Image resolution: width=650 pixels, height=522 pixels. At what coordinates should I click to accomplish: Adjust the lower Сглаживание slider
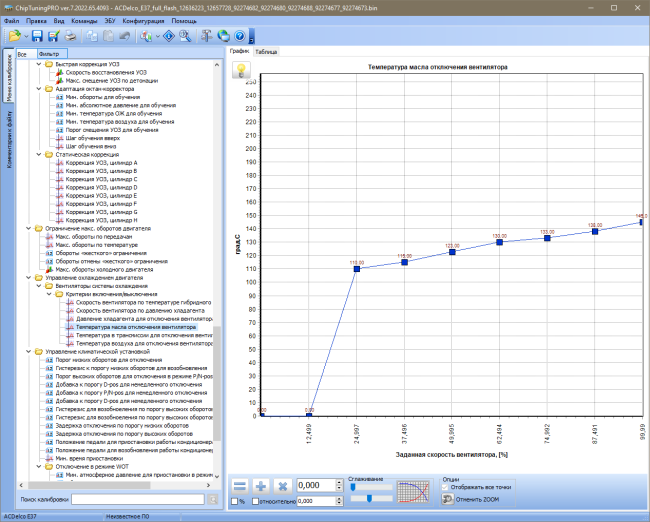[369, 498]
